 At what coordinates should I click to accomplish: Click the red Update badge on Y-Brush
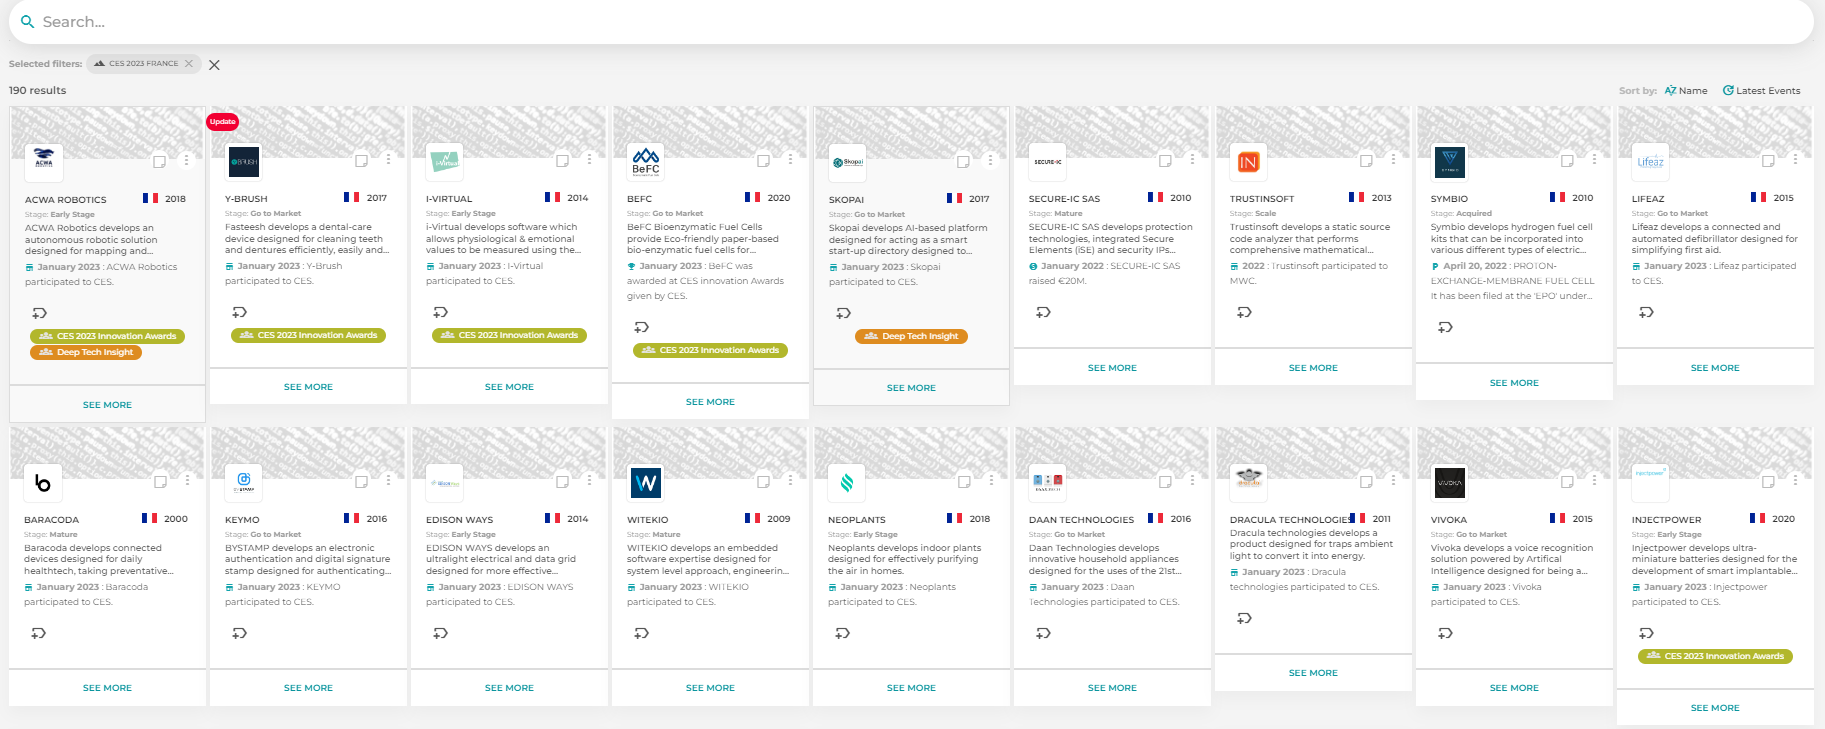pos(222,121)
